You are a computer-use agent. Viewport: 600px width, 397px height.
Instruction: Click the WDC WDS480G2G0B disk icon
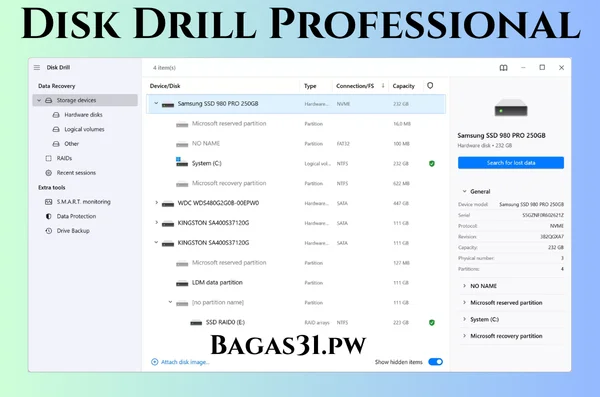tap(168, 203)
